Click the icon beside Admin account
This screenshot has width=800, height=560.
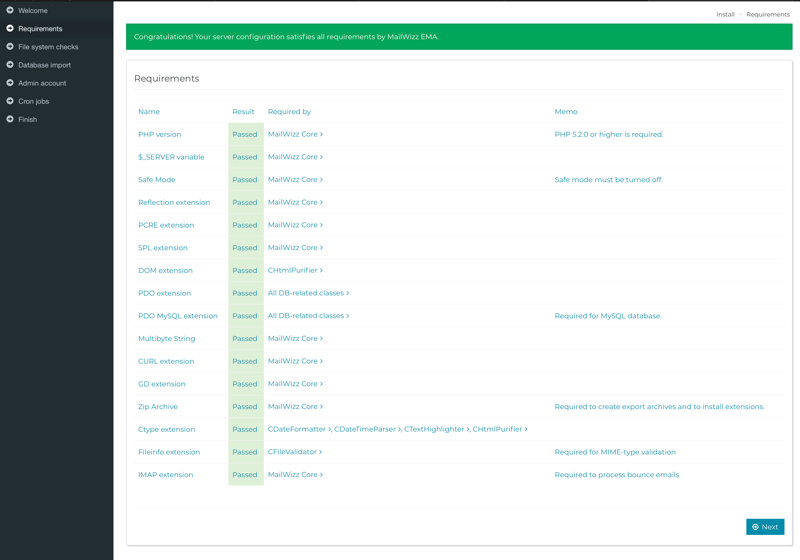[10, 83]
